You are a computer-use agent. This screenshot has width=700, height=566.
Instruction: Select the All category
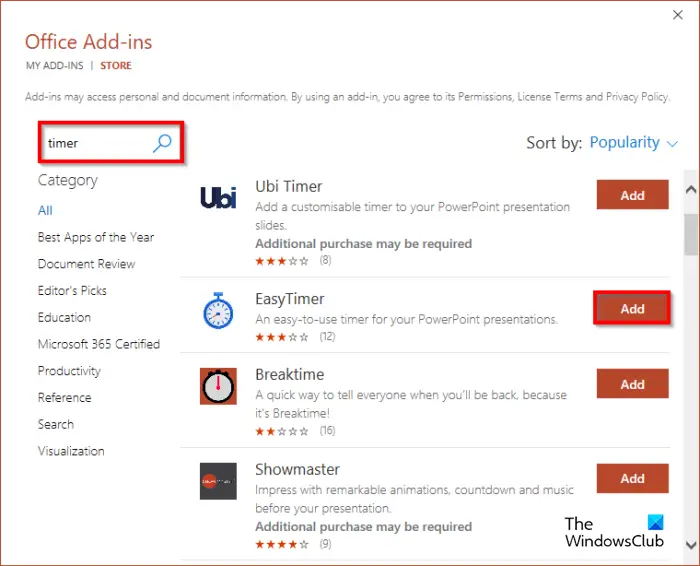[45, 210]
